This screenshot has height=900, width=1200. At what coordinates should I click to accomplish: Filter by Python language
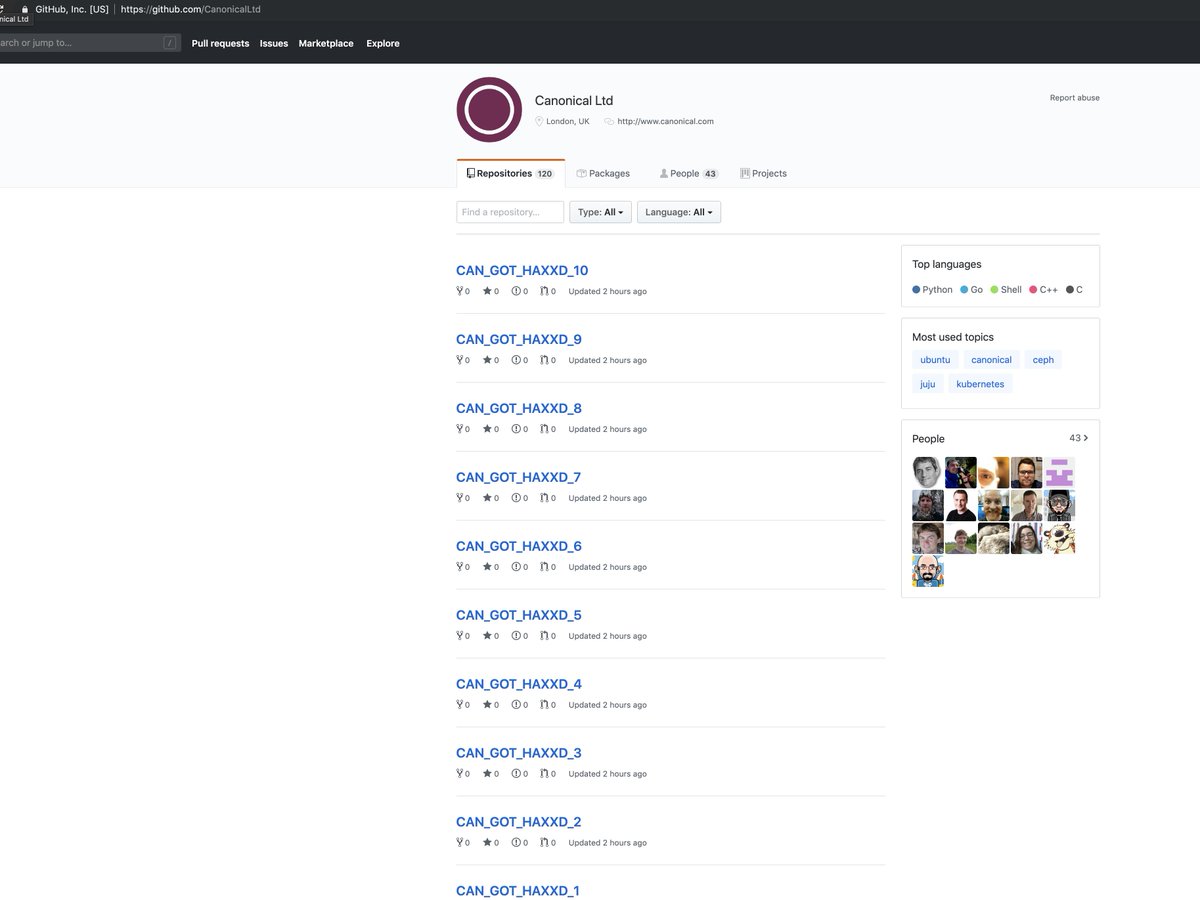click(932, 290)
